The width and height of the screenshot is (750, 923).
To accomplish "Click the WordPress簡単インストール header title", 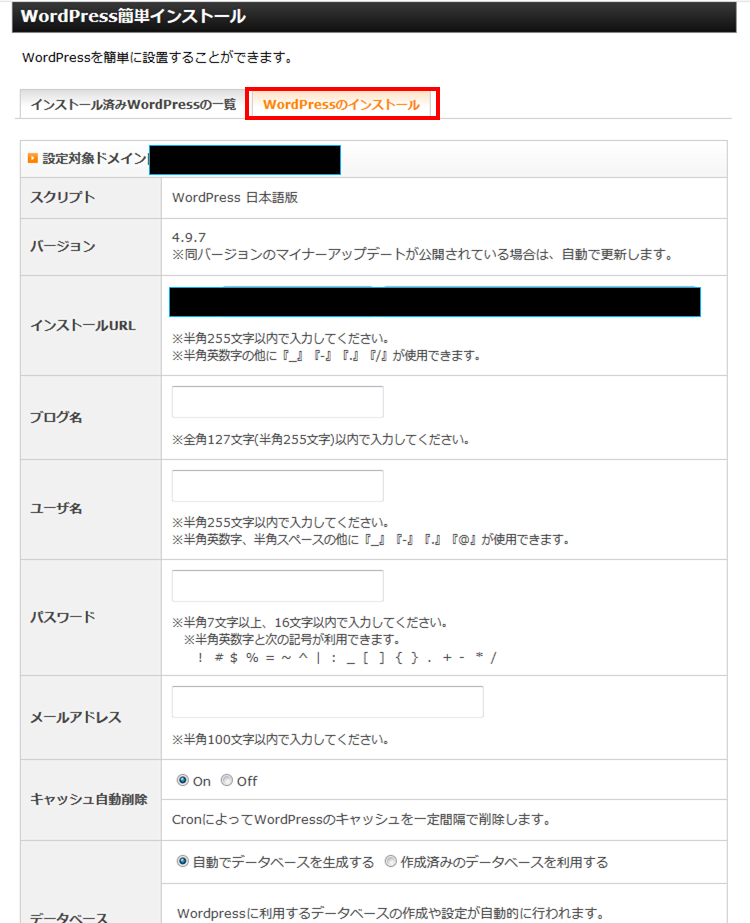I will tap(134, 16).
